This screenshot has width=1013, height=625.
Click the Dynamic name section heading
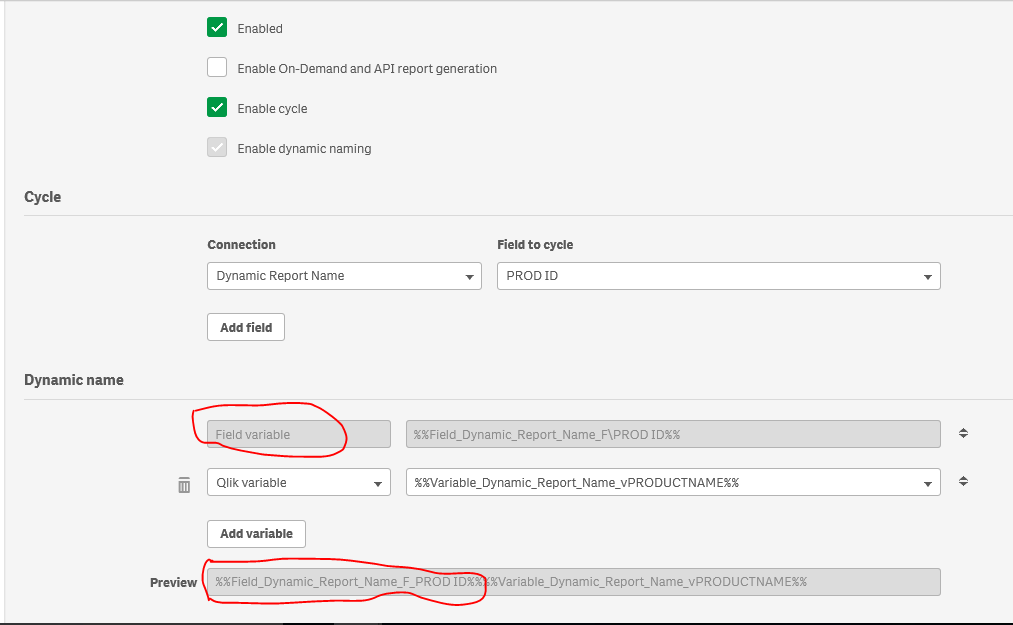(74, 380)
